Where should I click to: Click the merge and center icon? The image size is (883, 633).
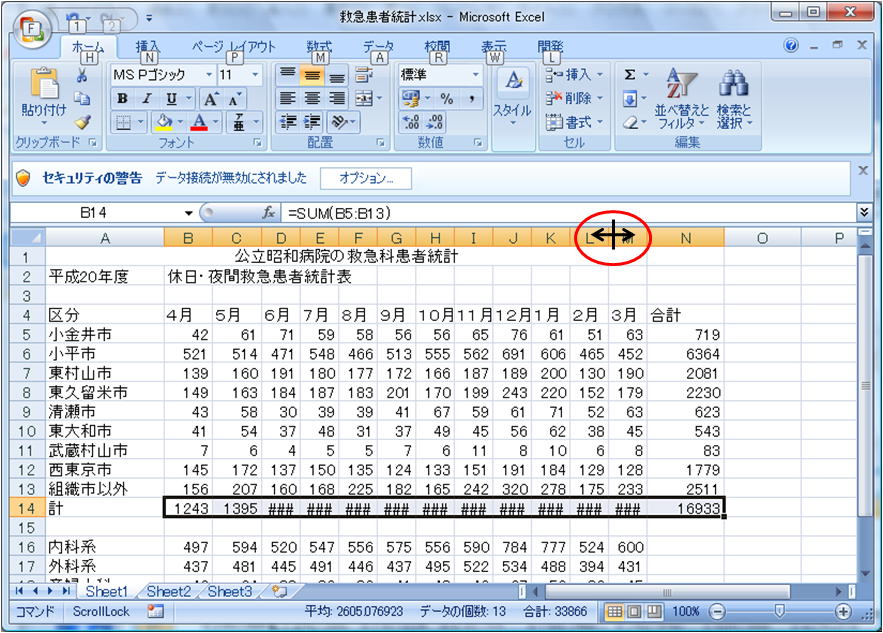coord(364,99)
